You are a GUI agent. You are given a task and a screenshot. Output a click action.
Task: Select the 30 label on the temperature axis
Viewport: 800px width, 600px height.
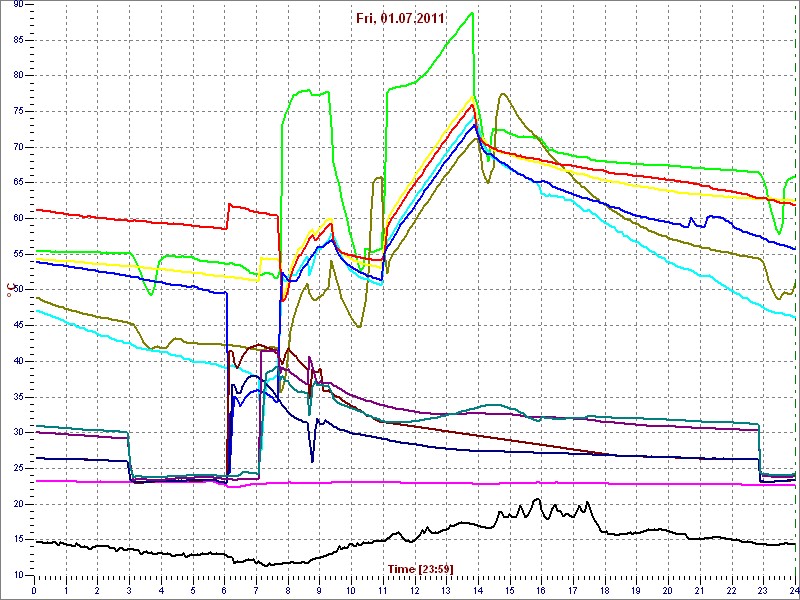click(x=18, y=433)
